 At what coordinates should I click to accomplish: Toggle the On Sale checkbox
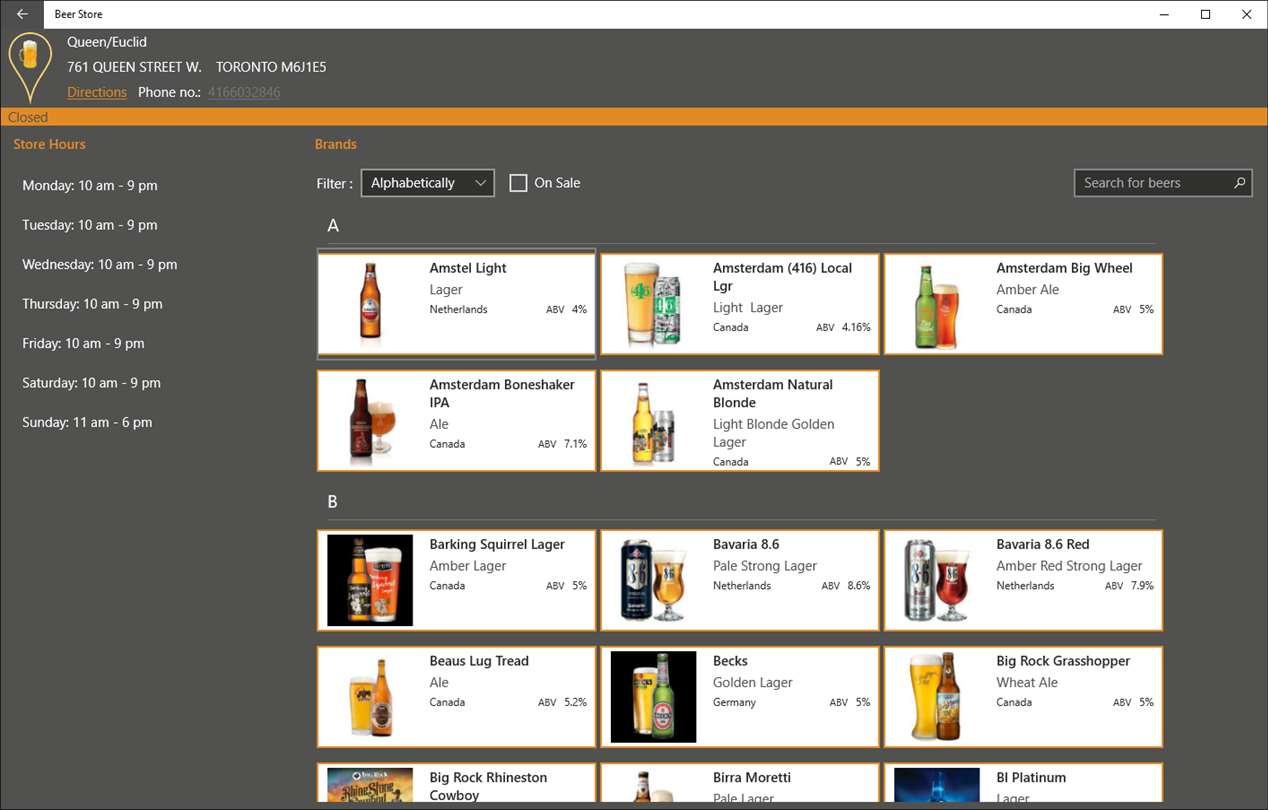click(x=518, y=183)
